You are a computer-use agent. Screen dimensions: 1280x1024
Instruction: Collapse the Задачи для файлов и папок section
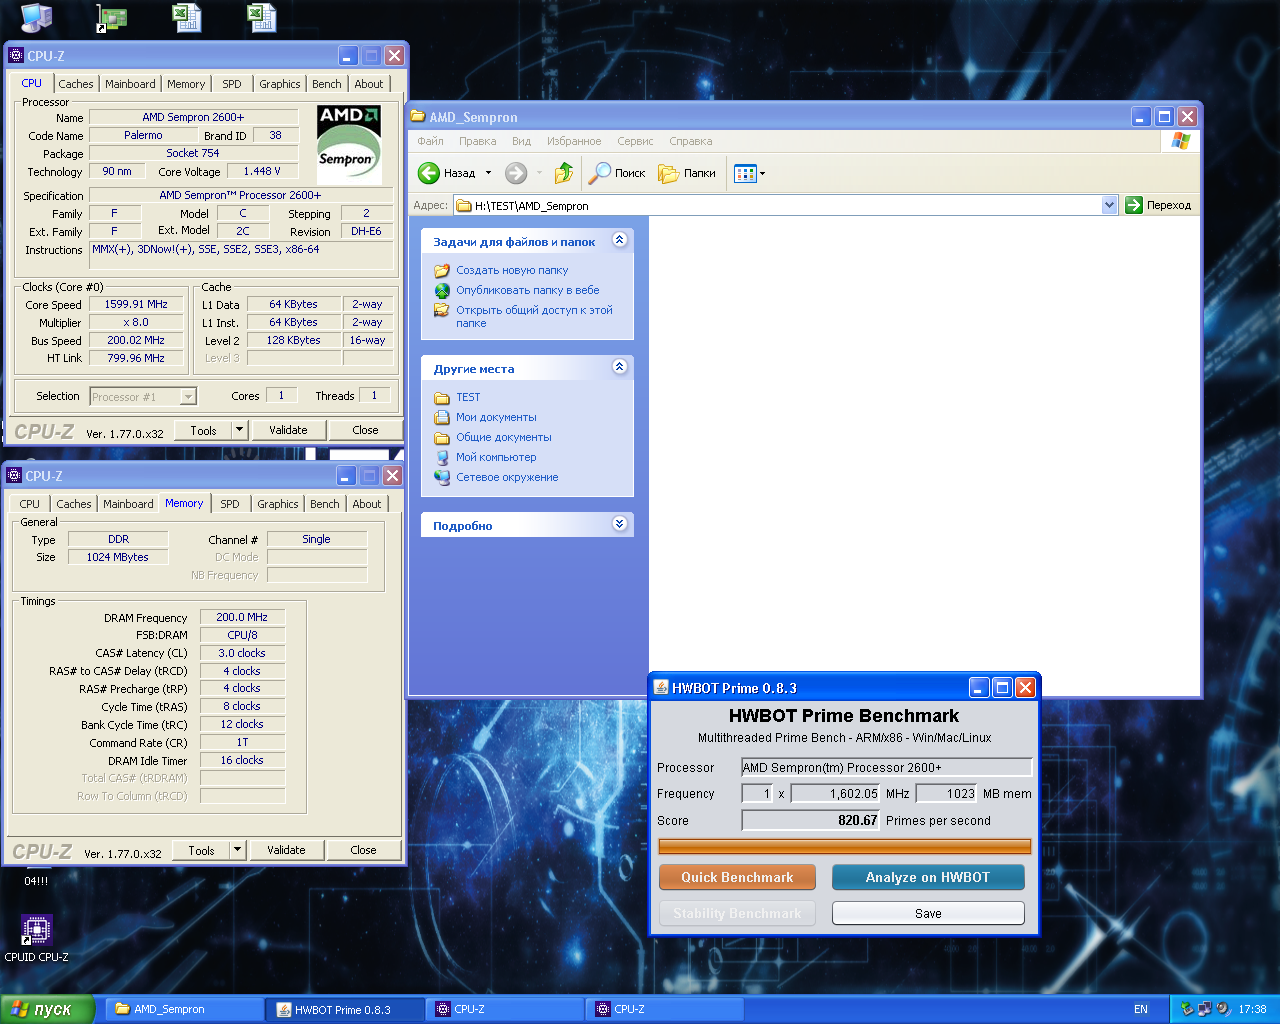(619, 240)
